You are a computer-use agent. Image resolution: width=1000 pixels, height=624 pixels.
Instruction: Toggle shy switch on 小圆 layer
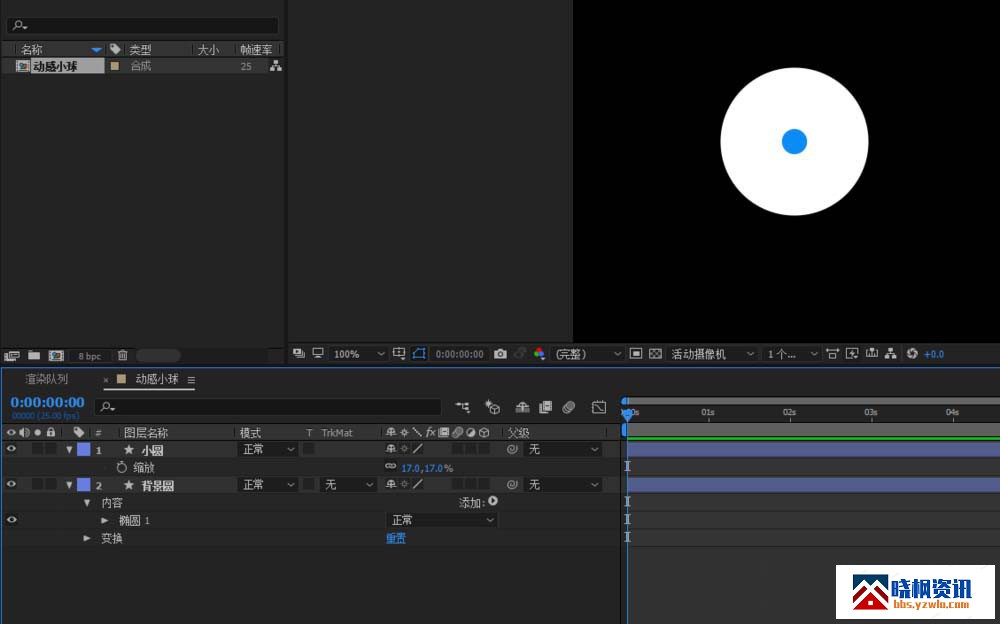(x=390, y=449)
